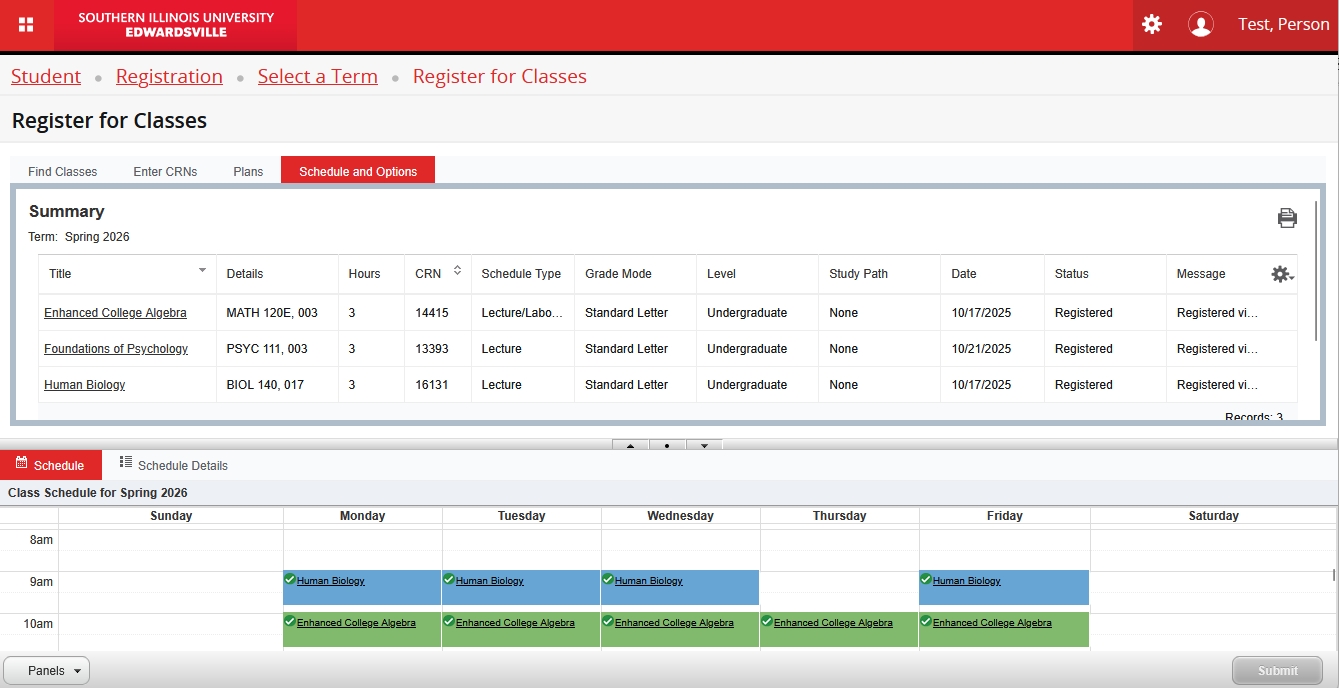Screen dimensions: 1339x688
Task: Open summary table column settings gear
Action: (1281, 274)
